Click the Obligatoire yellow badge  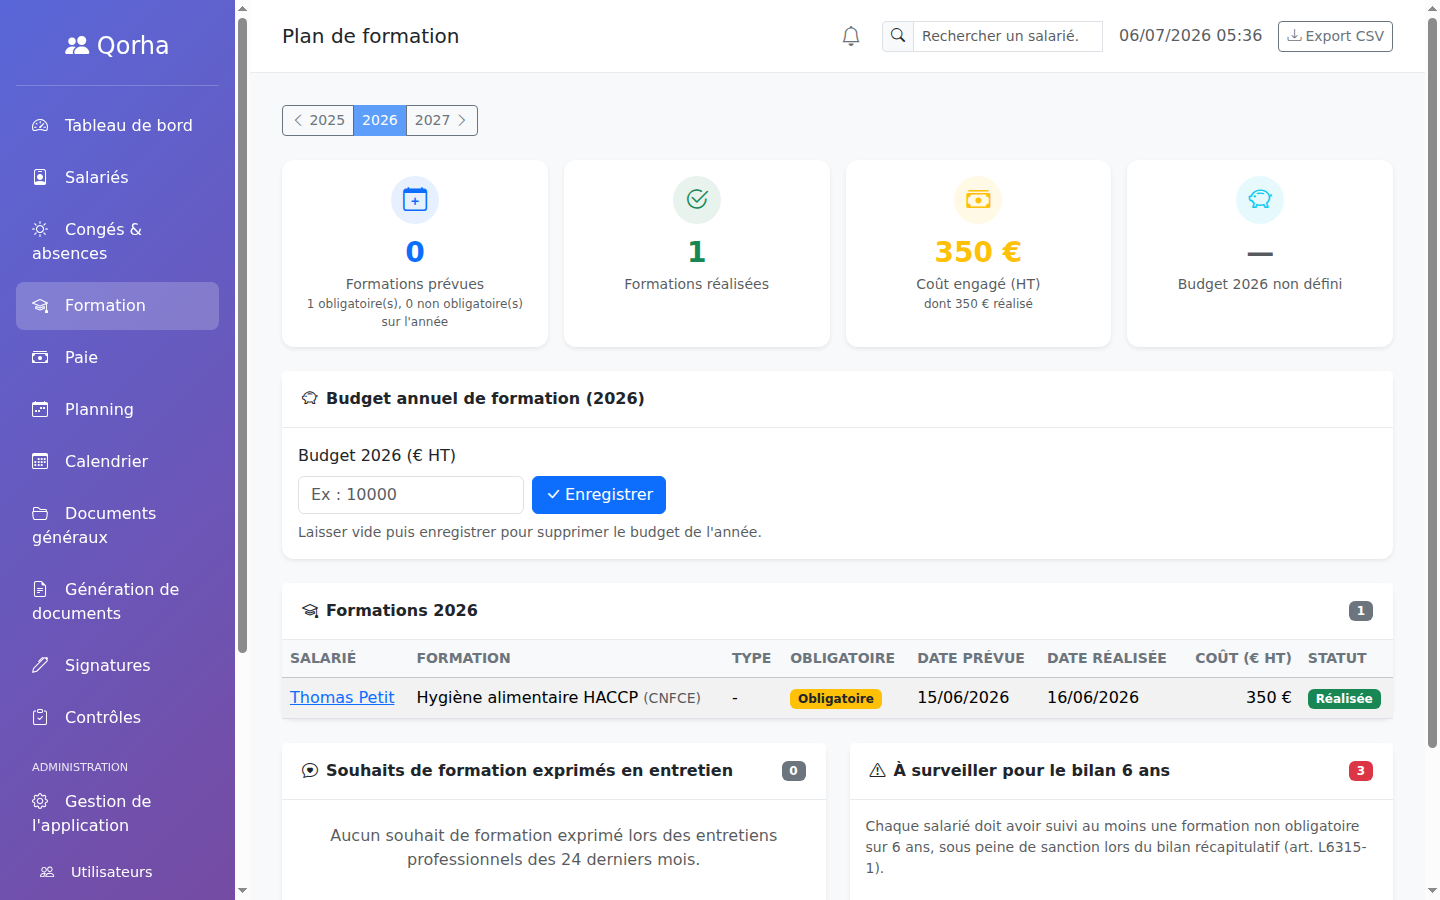tap(836, 699)
